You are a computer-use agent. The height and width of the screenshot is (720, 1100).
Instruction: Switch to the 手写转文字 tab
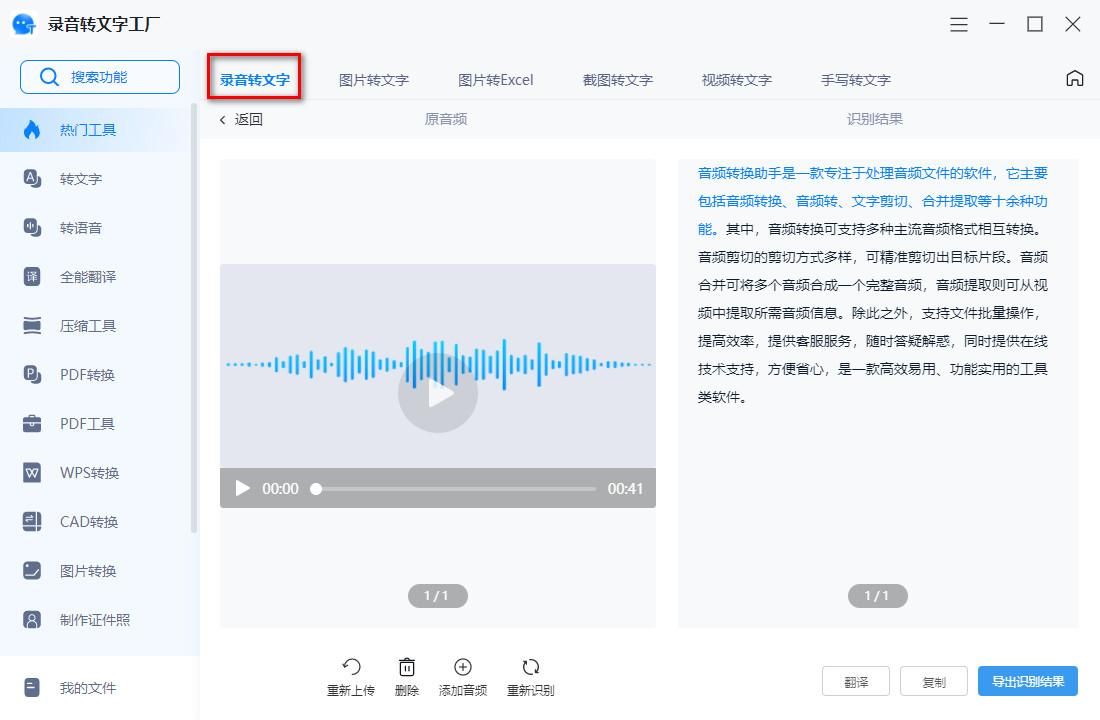(x=856, y=80)
